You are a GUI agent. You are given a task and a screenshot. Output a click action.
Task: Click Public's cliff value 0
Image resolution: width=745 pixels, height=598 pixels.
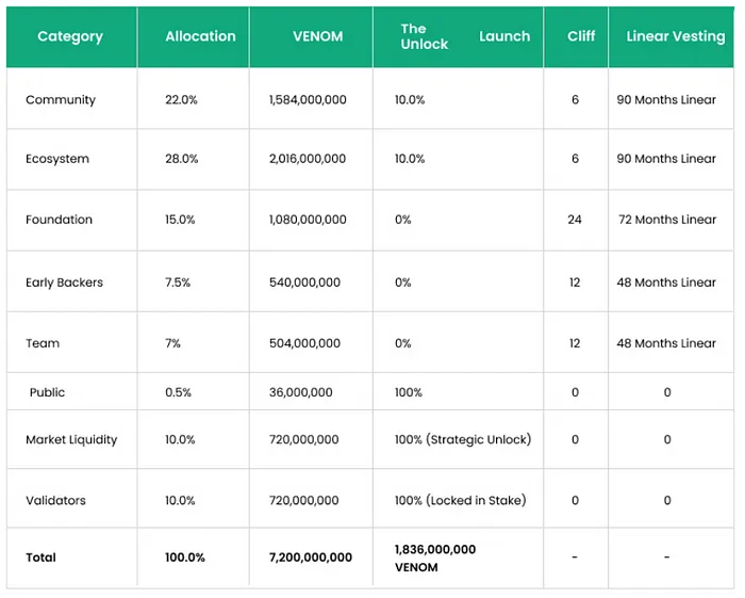575,392
